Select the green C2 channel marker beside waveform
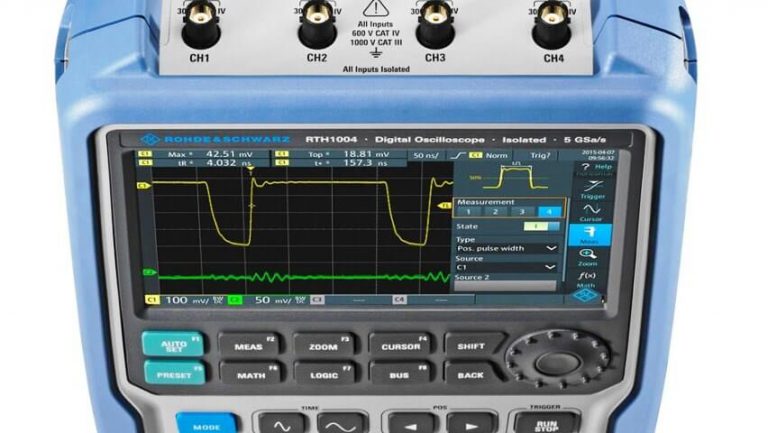This screenshot has width=768, height=433. 149,272
